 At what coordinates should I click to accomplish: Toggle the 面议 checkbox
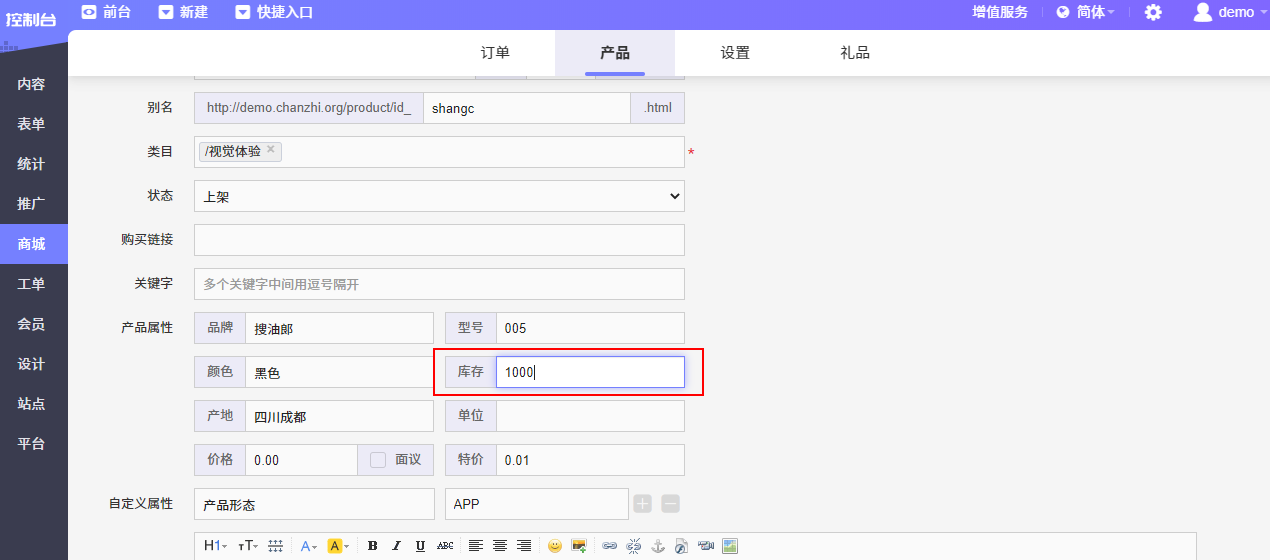click(x=378, y=460)
